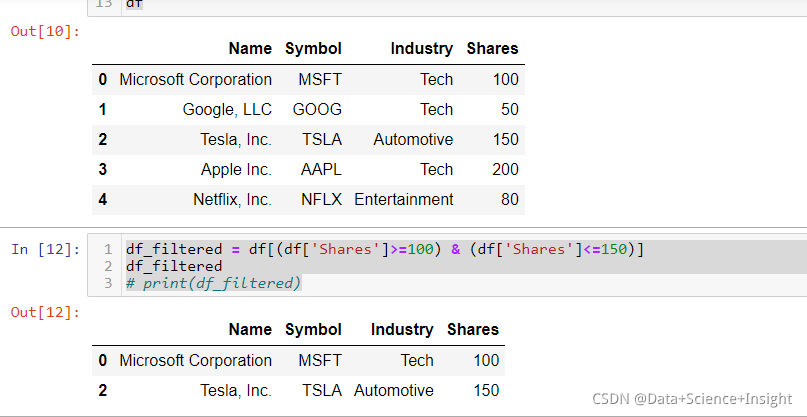
Task: Click Industry header in Out[10] table
Action: coord(421,48)
